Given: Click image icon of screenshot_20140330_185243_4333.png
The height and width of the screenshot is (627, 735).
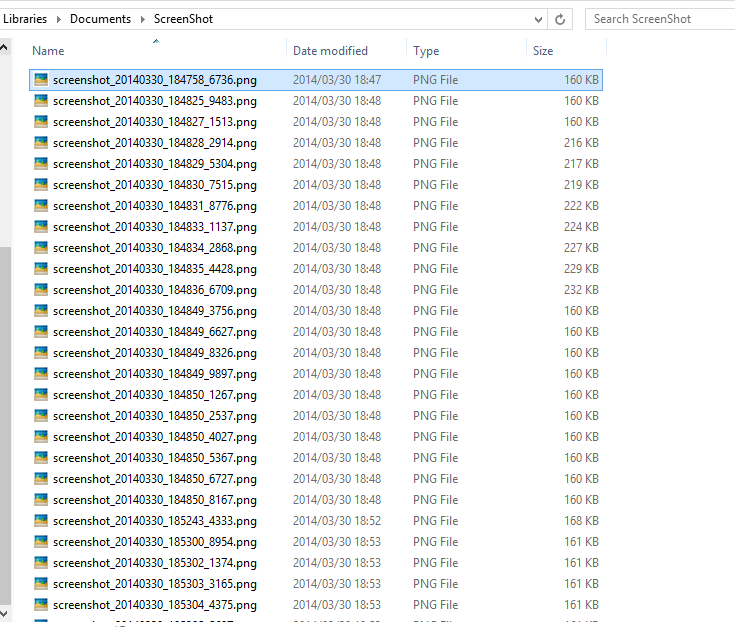Looking at the screenshot, I should point(41,521).
